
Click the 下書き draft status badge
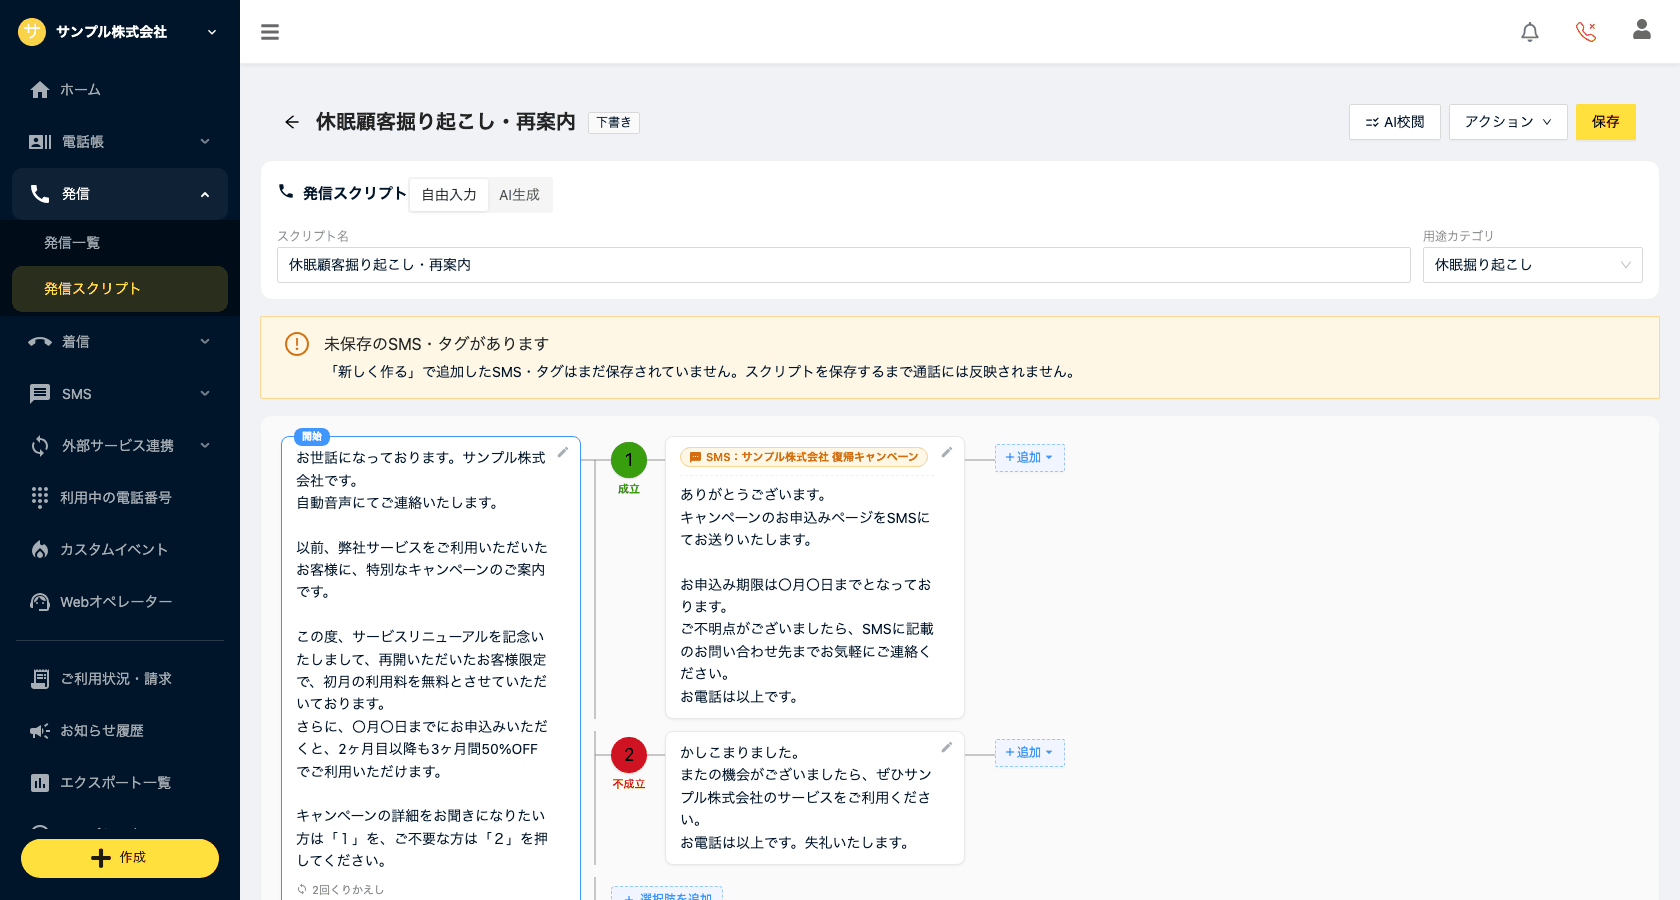(x=614, y=122)
